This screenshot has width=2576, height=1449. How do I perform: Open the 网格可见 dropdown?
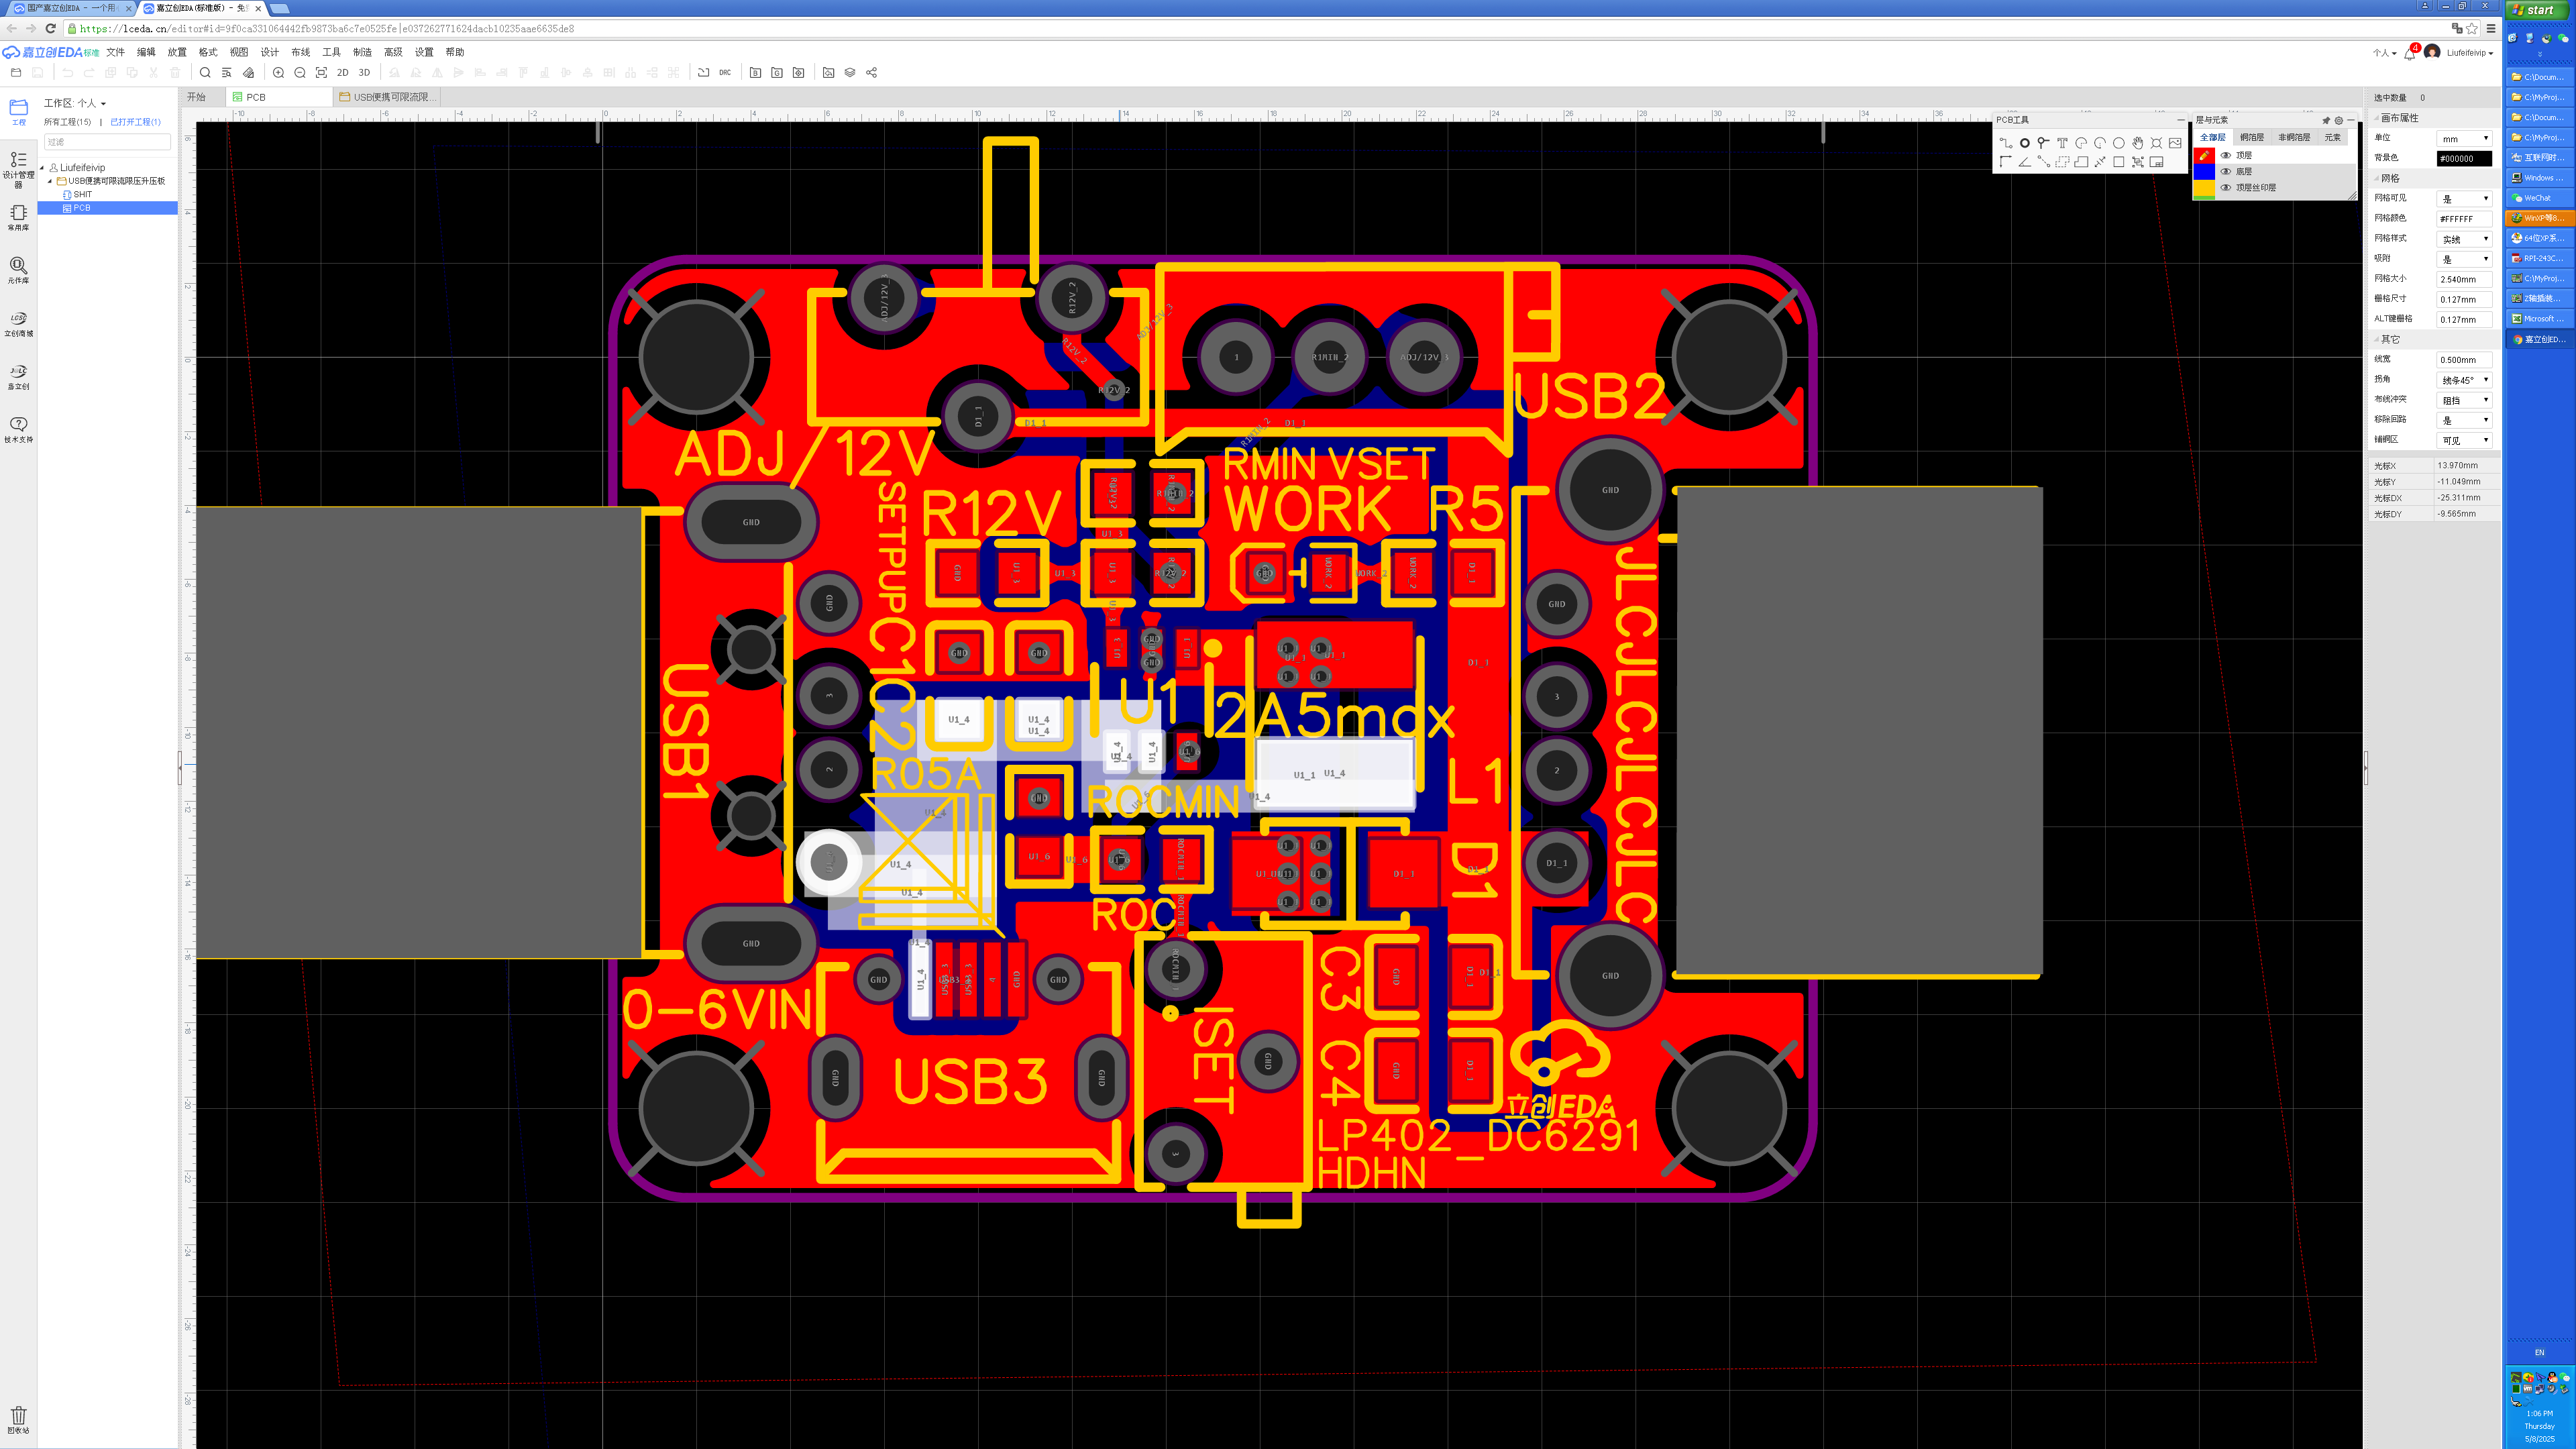pyautogui.click(x=2464, y=198)
